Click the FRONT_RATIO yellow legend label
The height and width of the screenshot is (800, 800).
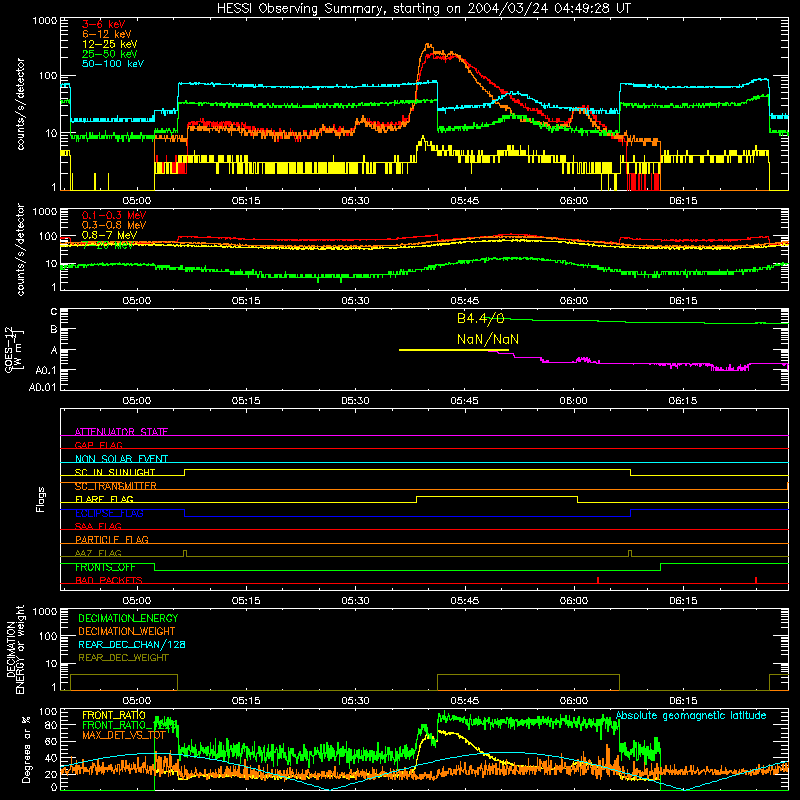click(x=114, y=715)
